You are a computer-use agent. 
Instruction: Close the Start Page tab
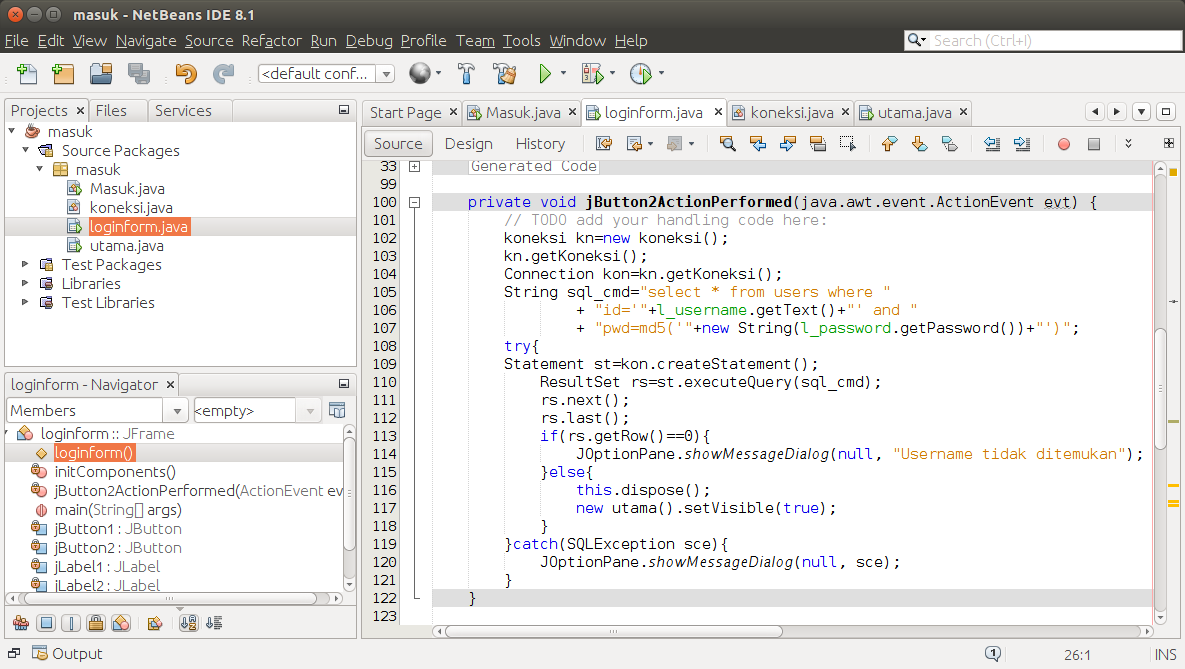tap(453, 112)
